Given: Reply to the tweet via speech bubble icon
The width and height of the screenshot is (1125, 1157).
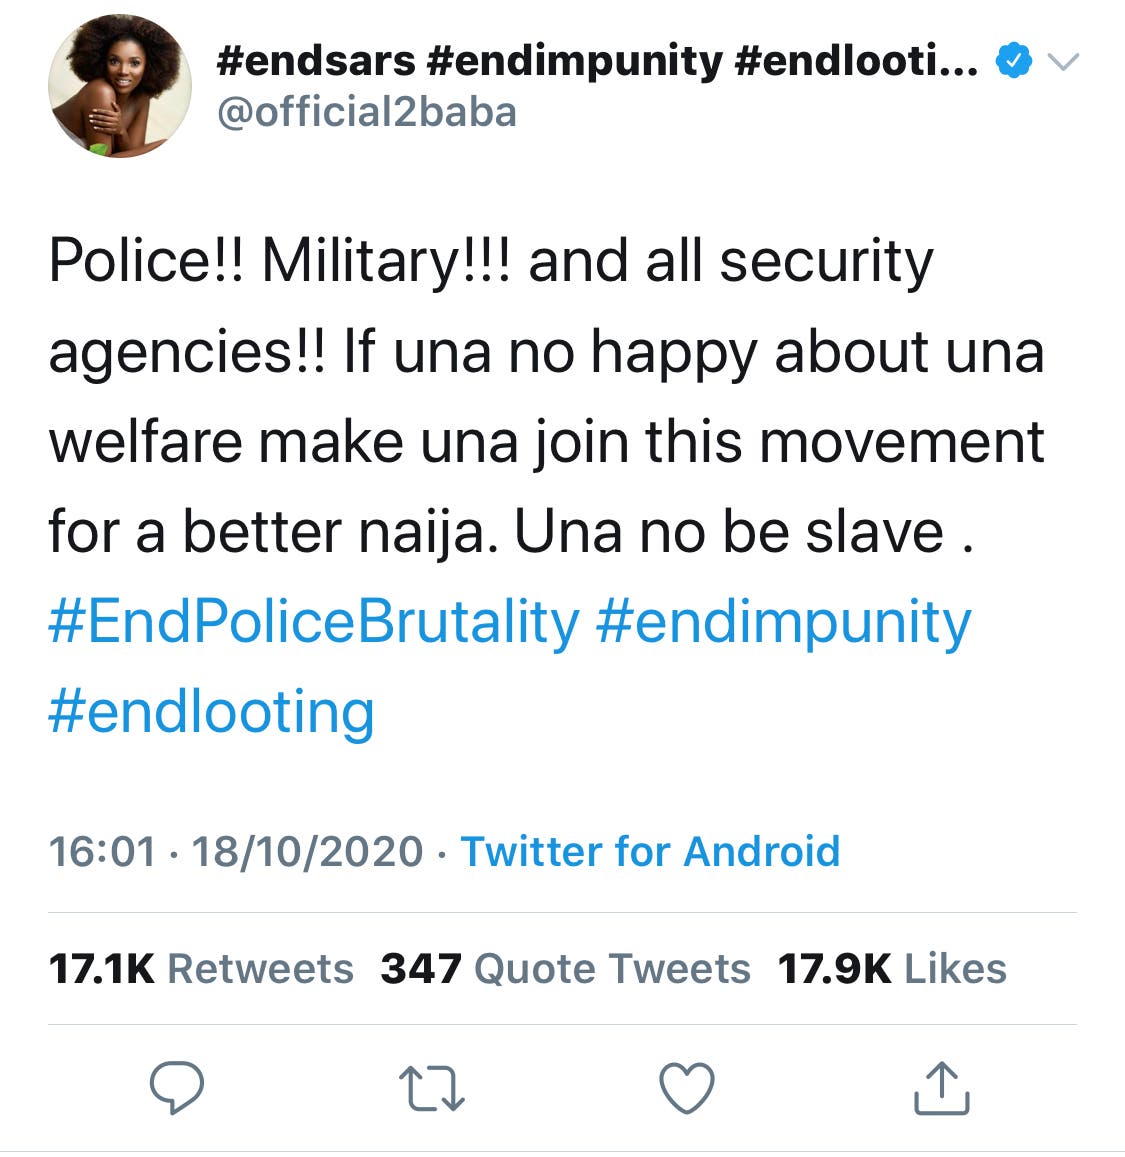Looking at the screenshot, I should coord(177,1087).
